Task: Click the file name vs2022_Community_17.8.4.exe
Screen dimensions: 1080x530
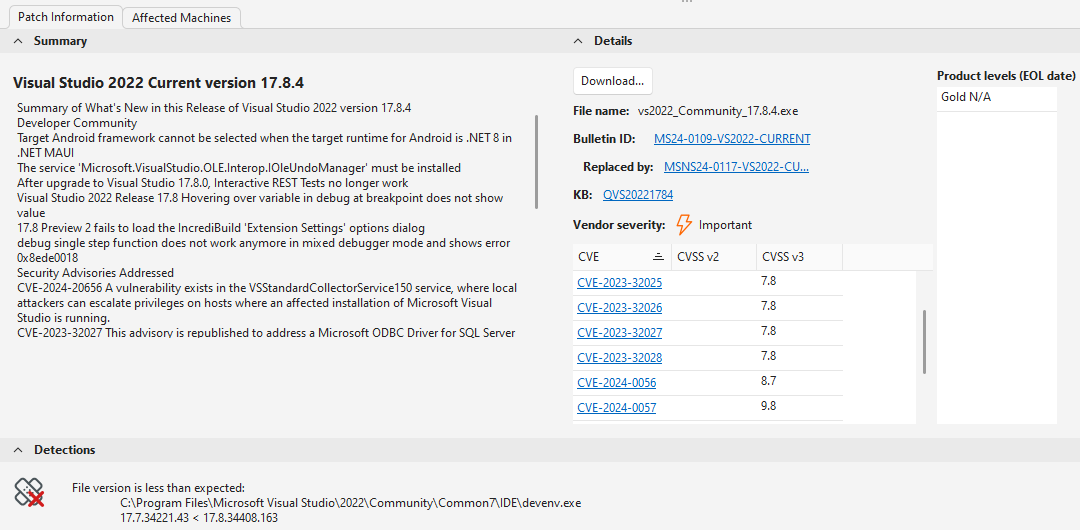Action: 718,111
